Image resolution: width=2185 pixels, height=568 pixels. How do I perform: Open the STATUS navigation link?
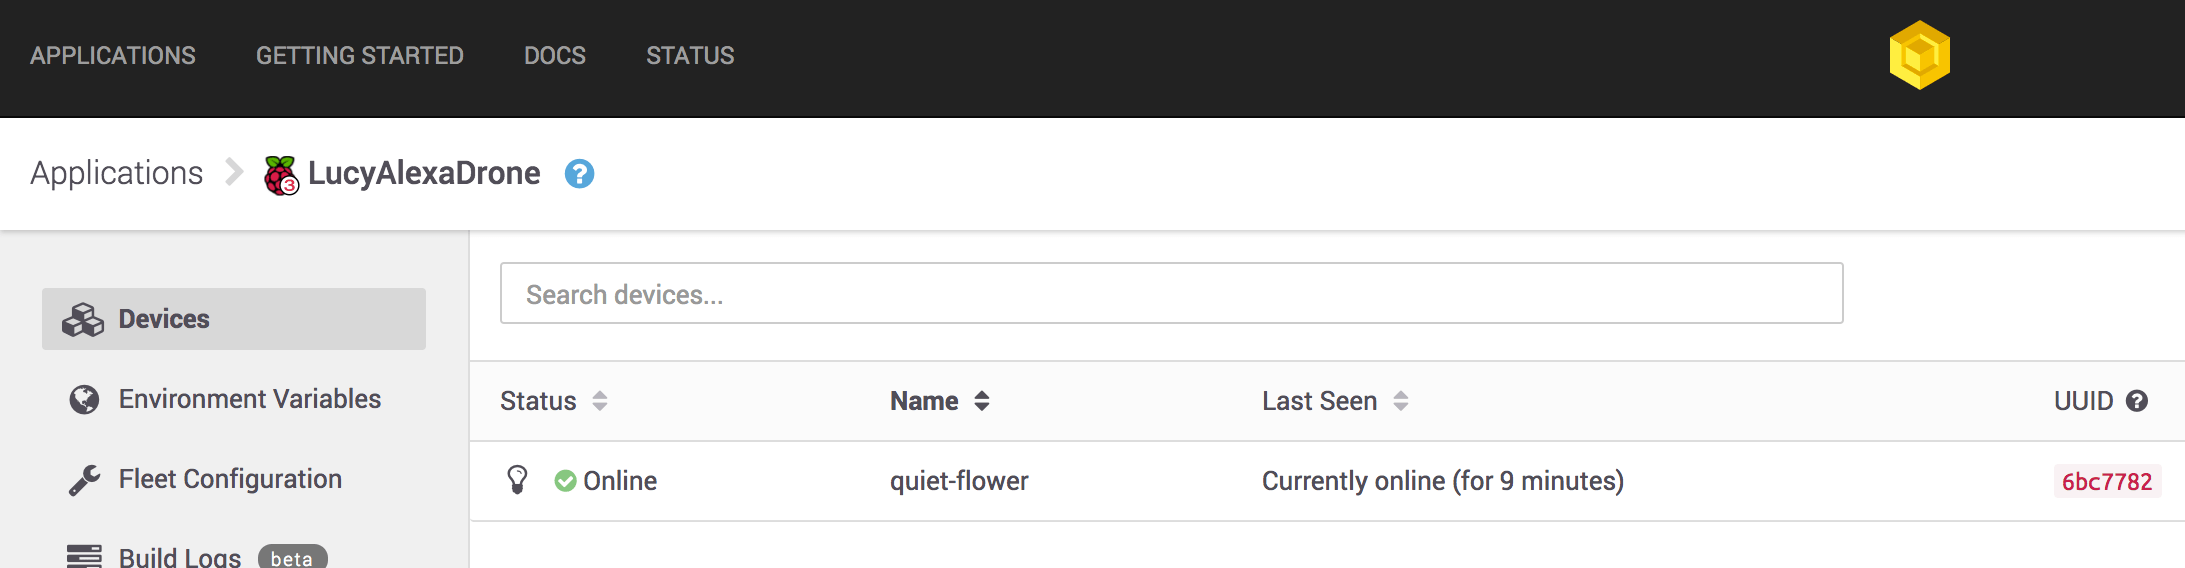pos(690,56)
